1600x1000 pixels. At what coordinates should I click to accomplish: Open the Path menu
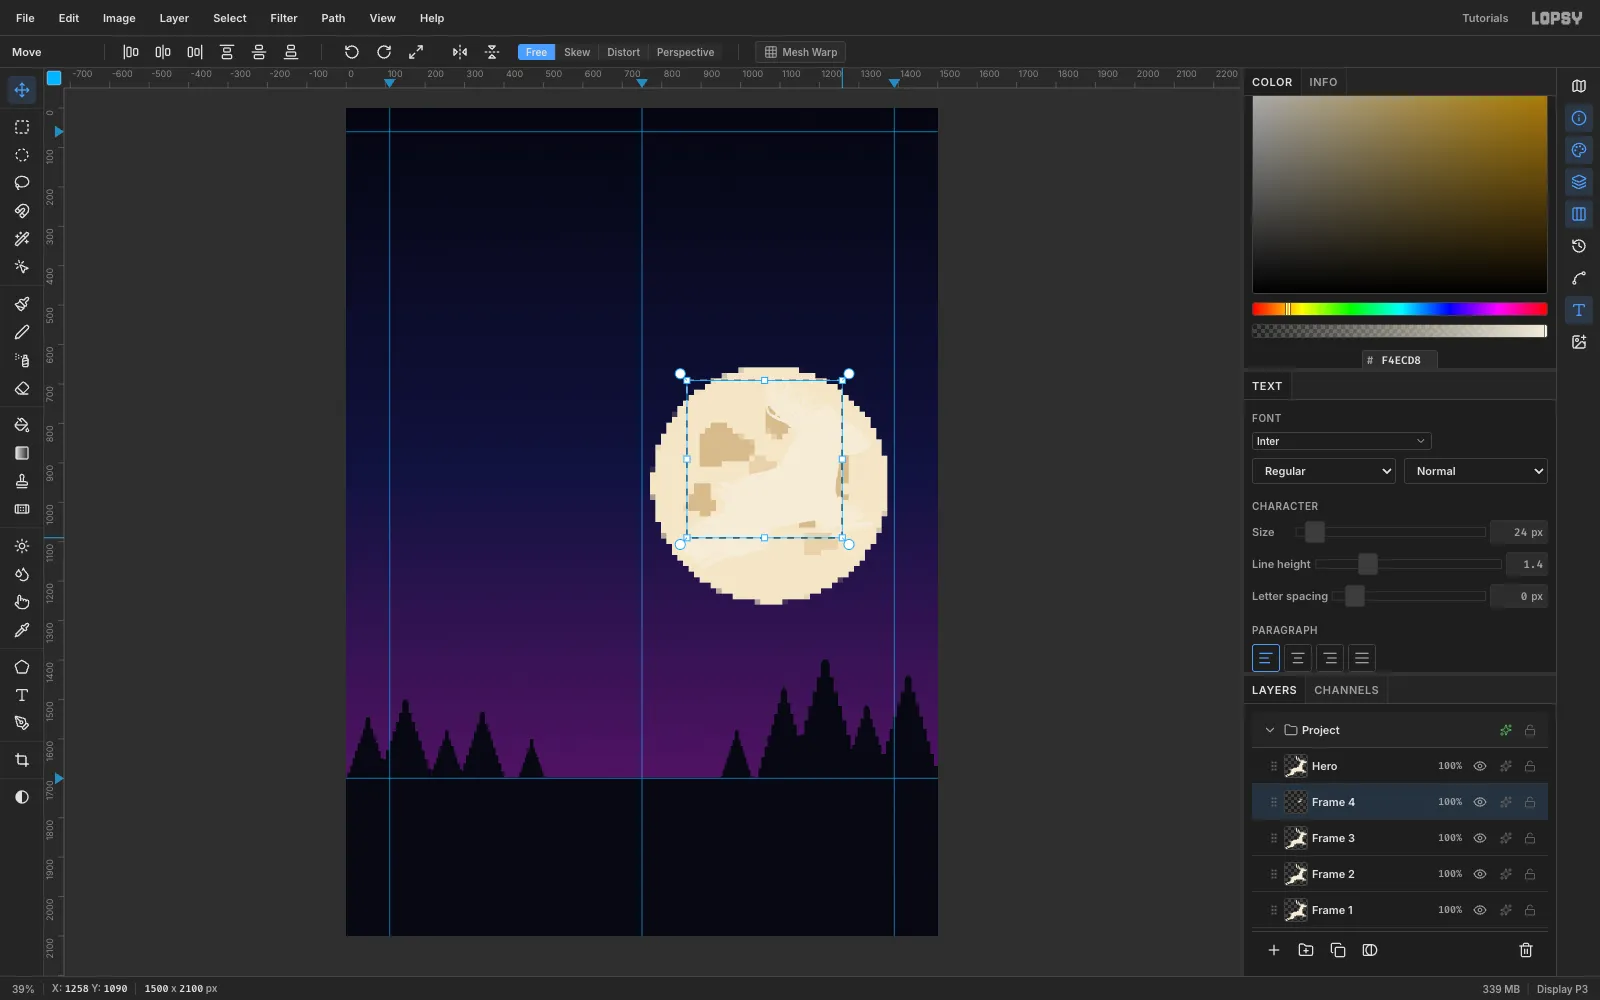click(x=333, y=18)
